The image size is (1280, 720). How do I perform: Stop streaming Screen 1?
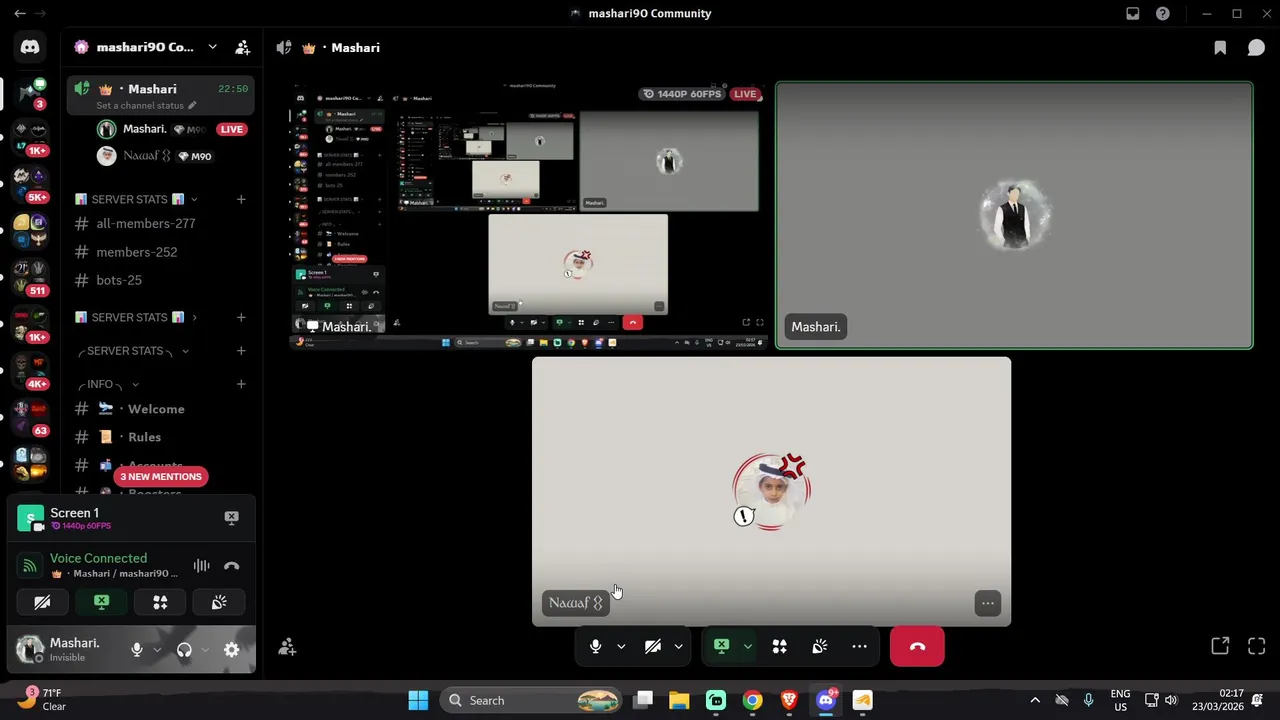231,517
